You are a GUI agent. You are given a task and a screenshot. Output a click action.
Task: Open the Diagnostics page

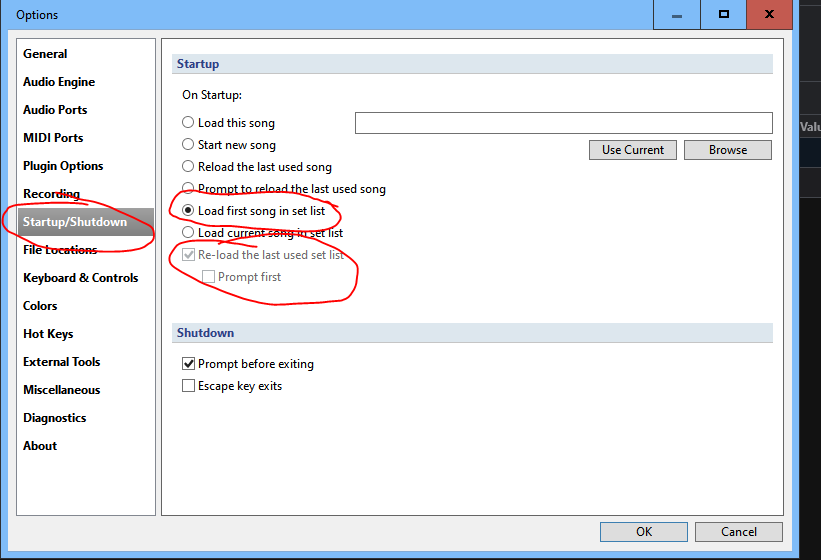(x=54, y=418)
